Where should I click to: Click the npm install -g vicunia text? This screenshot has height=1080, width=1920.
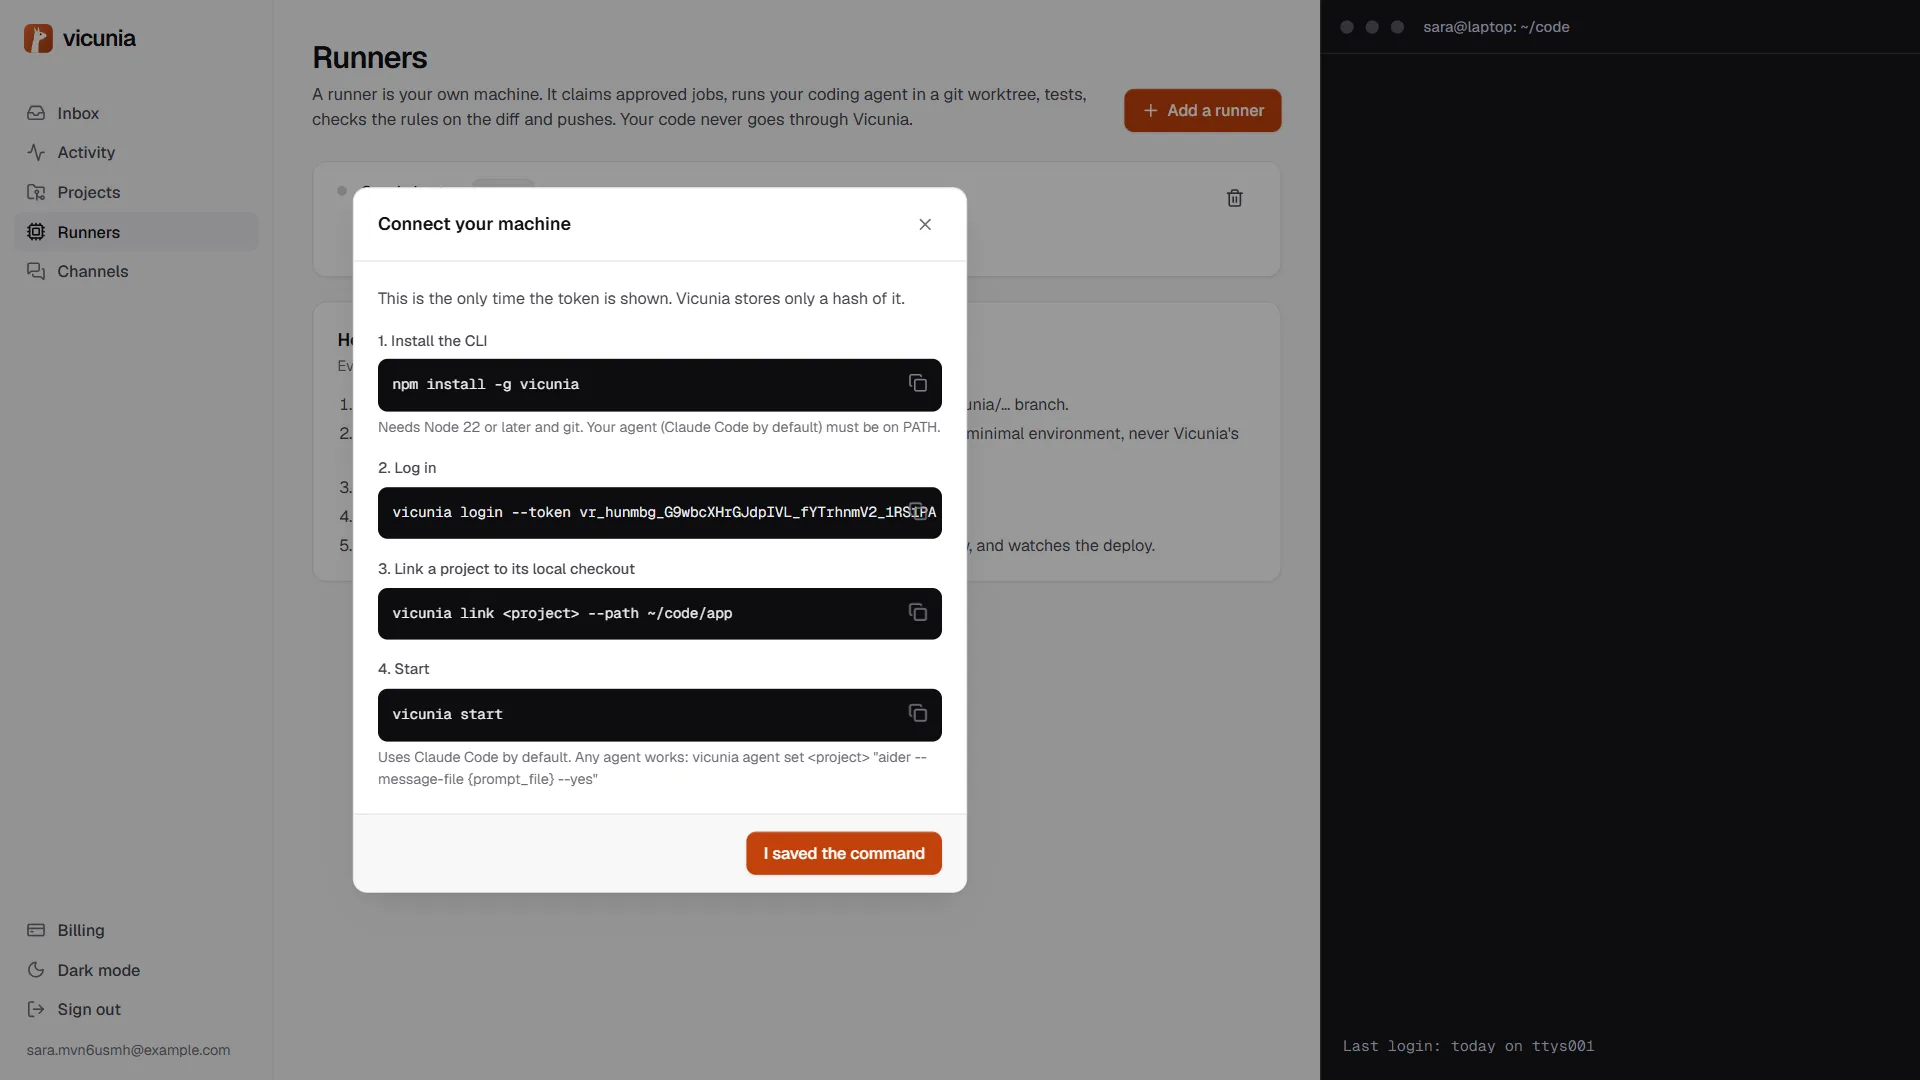485,384
